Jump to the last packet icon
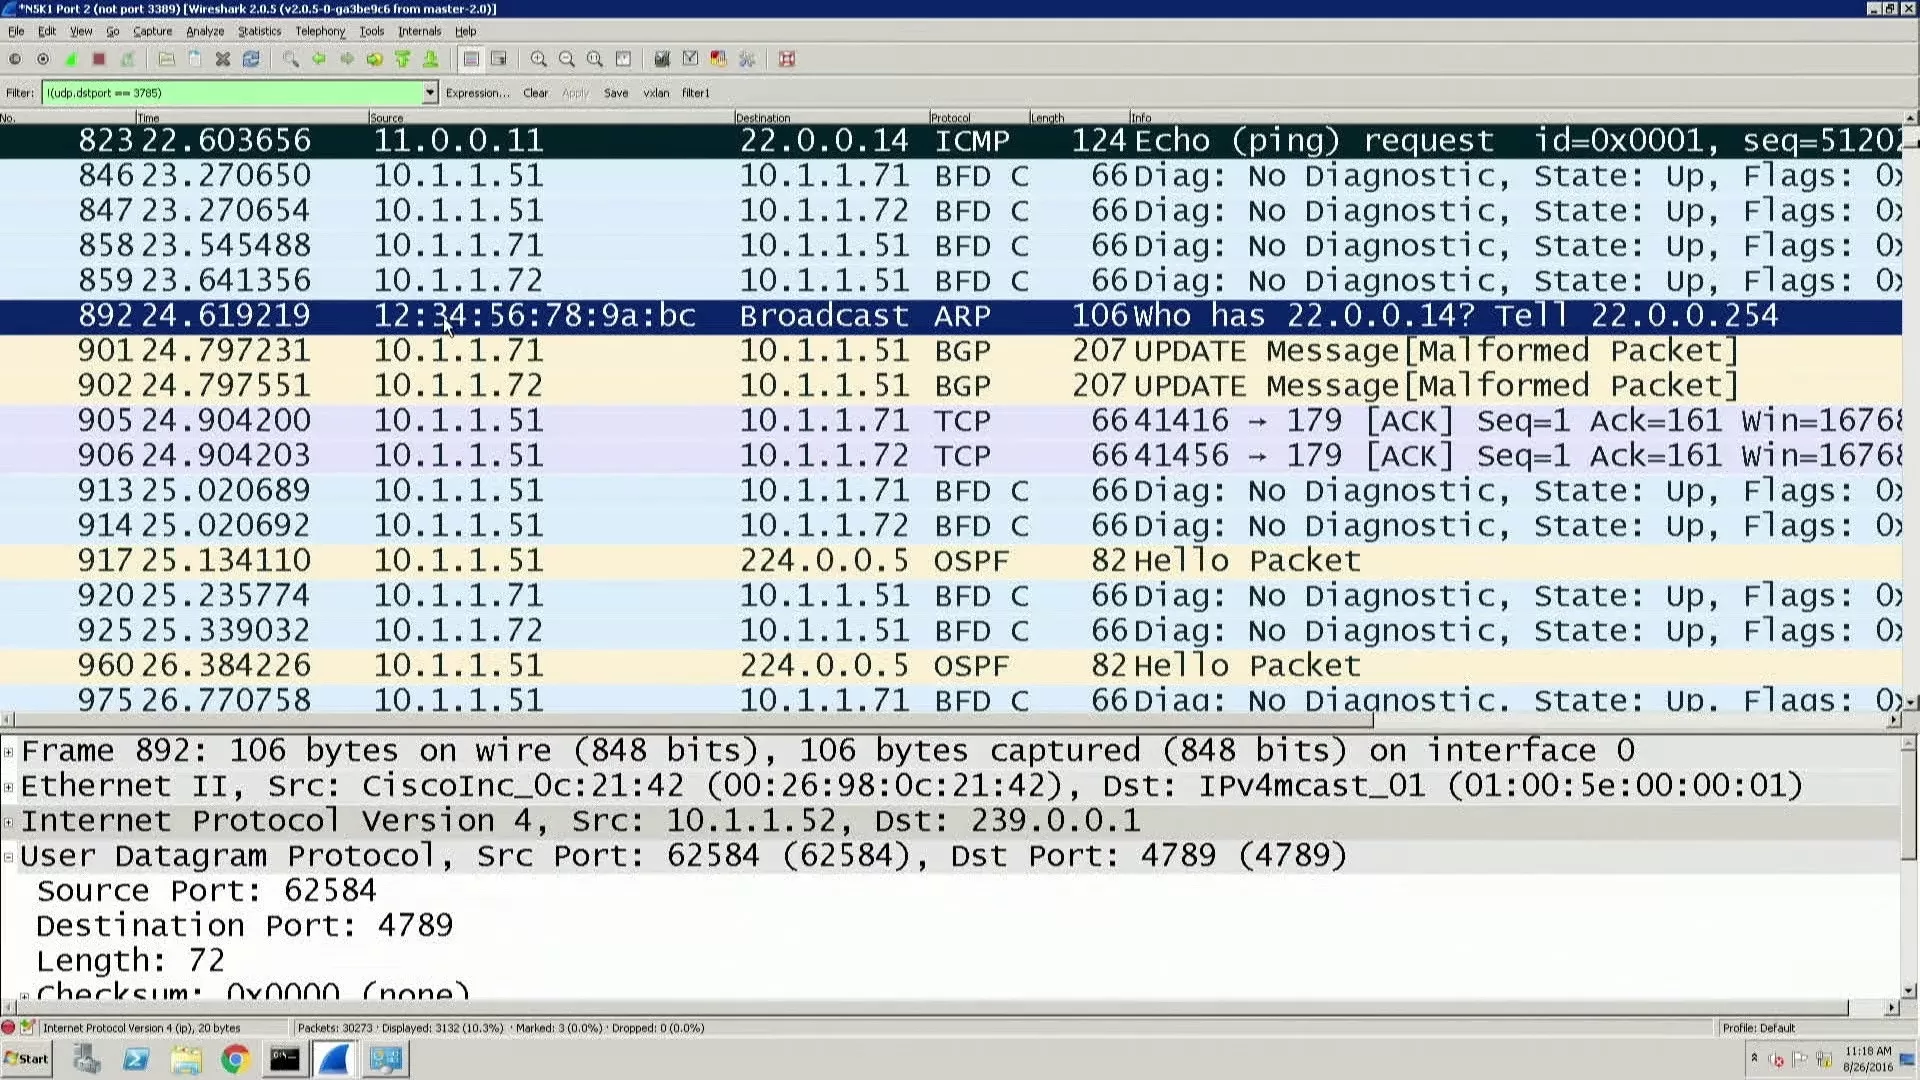1920x1080 pixels. [430, 59]
